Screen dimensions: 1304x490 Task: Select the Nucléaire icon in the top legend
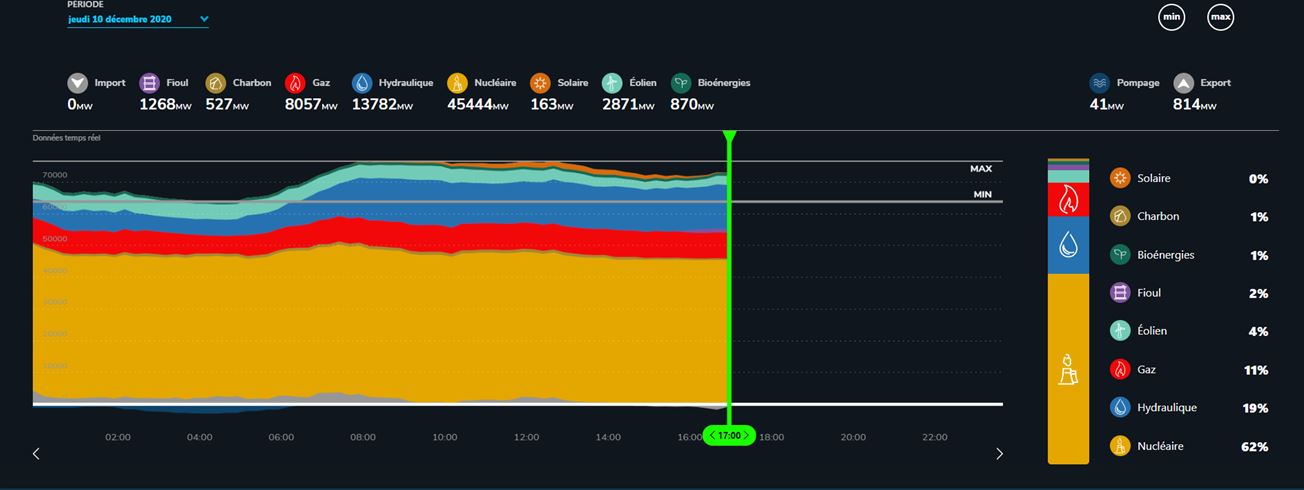coord(458,84)
